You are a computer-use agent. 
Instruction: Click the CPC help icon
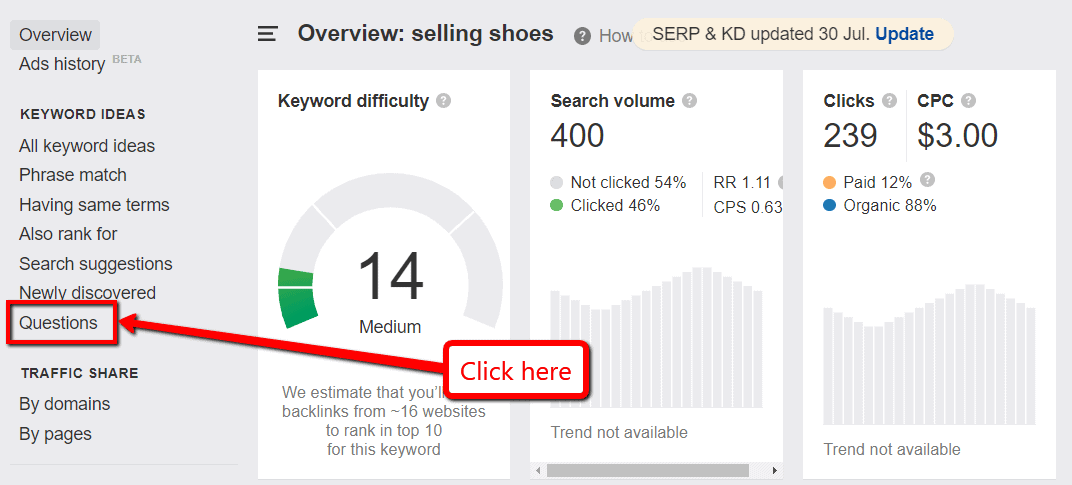tap(968, 101)
